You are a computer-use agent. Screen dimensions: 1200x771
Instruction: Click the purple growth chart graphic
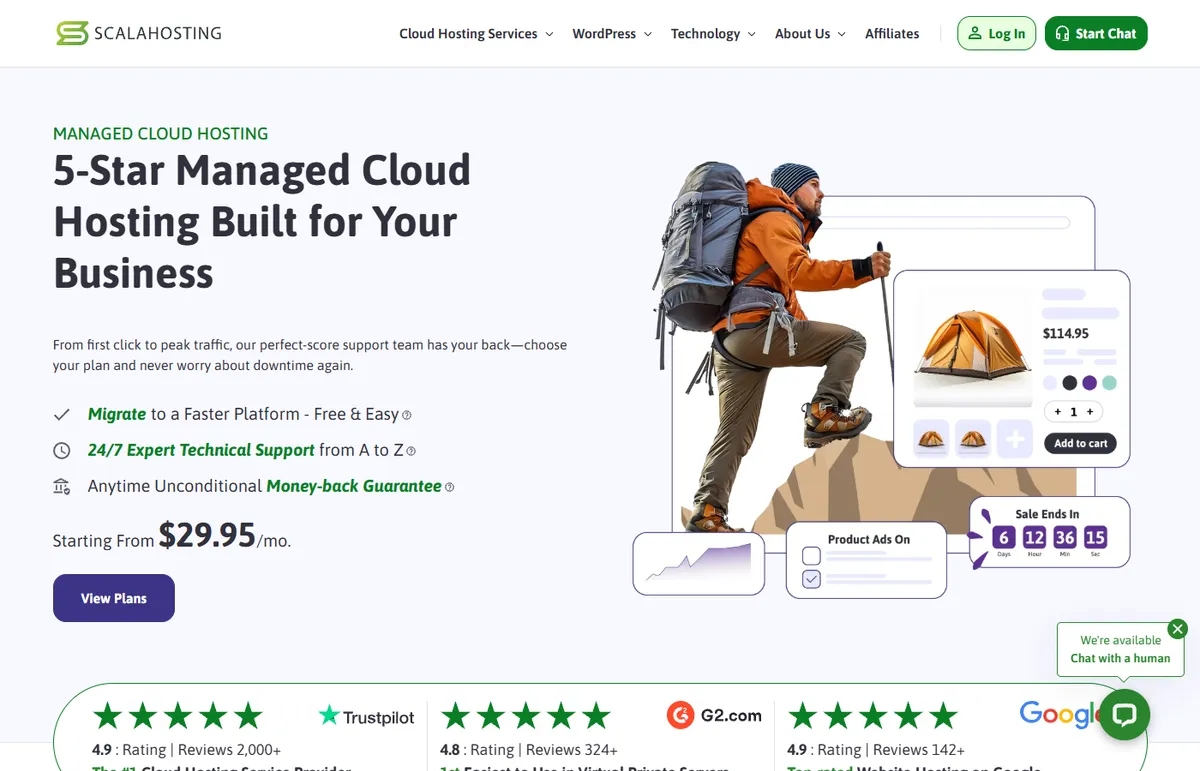[x=699, y=563]
